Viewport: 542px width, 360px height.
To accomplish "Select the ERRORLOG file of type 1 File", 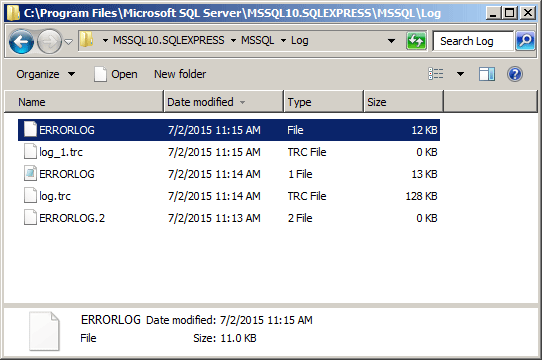I will 229,174.
